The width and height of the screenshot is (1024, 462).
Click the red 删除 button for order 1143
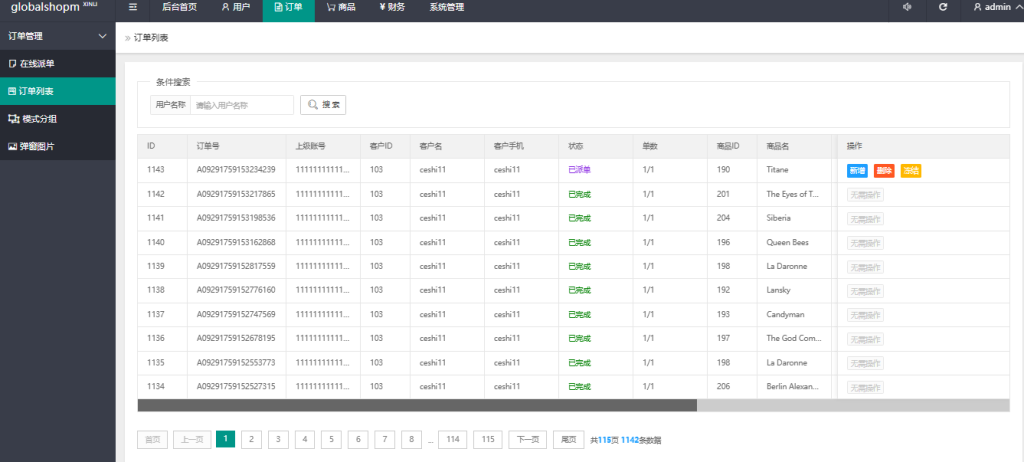click(884, 170)
